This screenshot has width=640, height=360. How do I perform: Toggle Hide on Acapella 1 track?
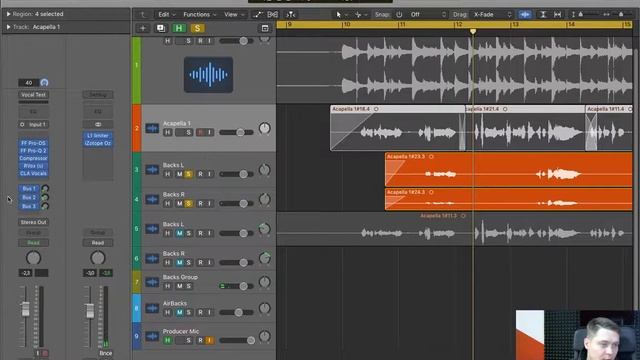click(167, 132)
